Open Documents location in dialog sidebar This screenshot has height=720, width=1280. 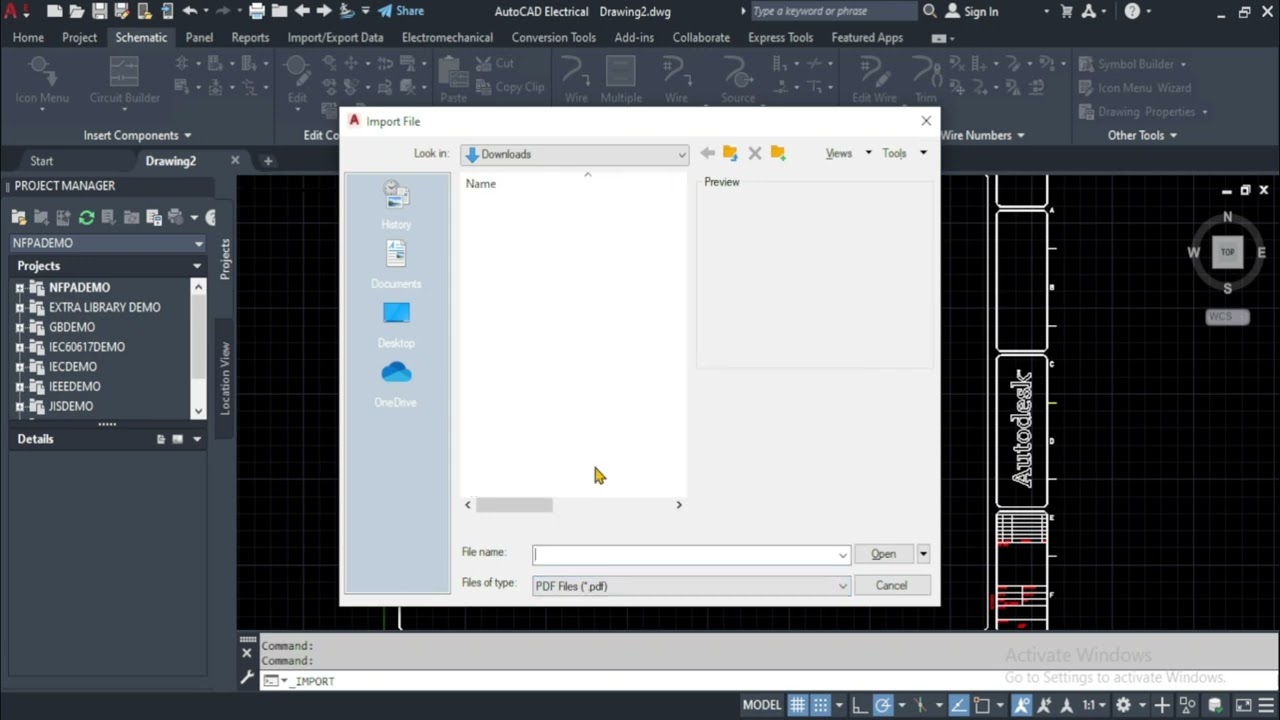coord(396,264)
